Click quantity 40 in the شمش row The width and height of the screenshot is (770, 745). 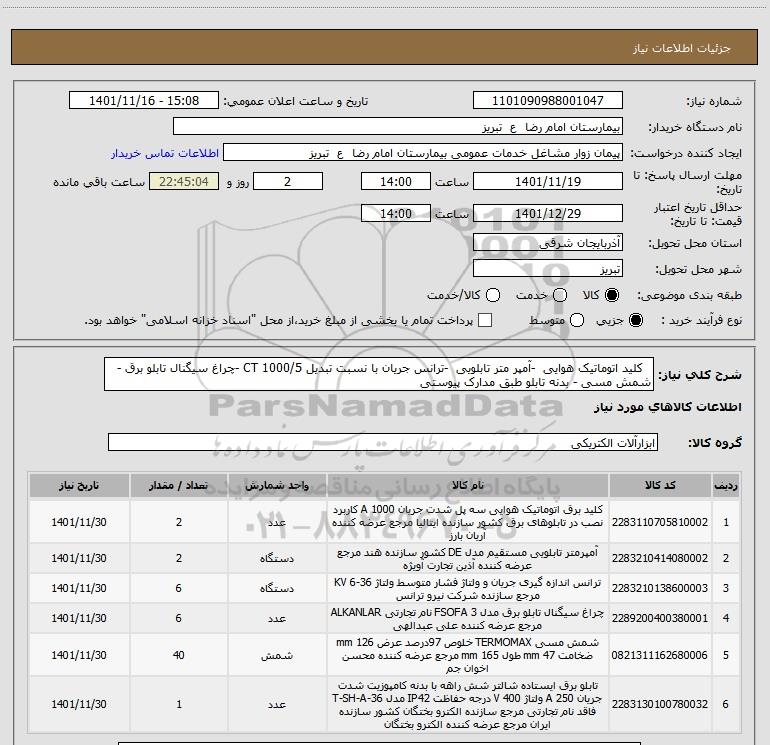click(x=179, y=655)
